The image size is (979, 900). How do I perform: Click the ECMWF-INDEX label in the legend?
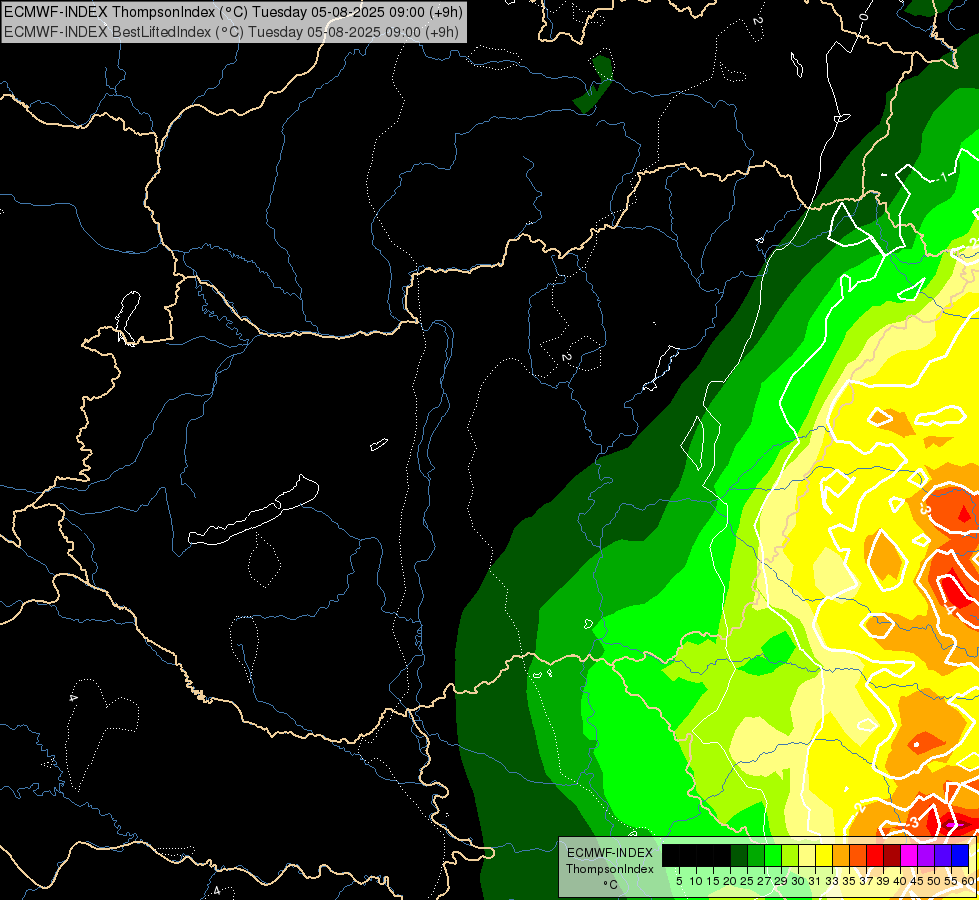(610, 853)
